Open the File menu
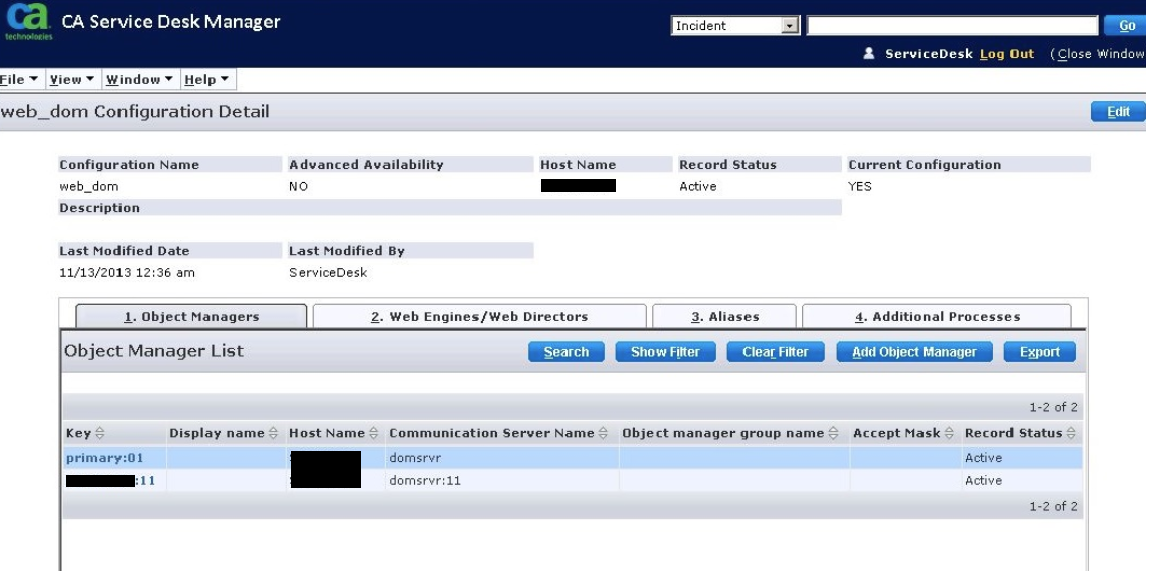The width and height of the screenshot is (1150, 571). coord(20,79)
